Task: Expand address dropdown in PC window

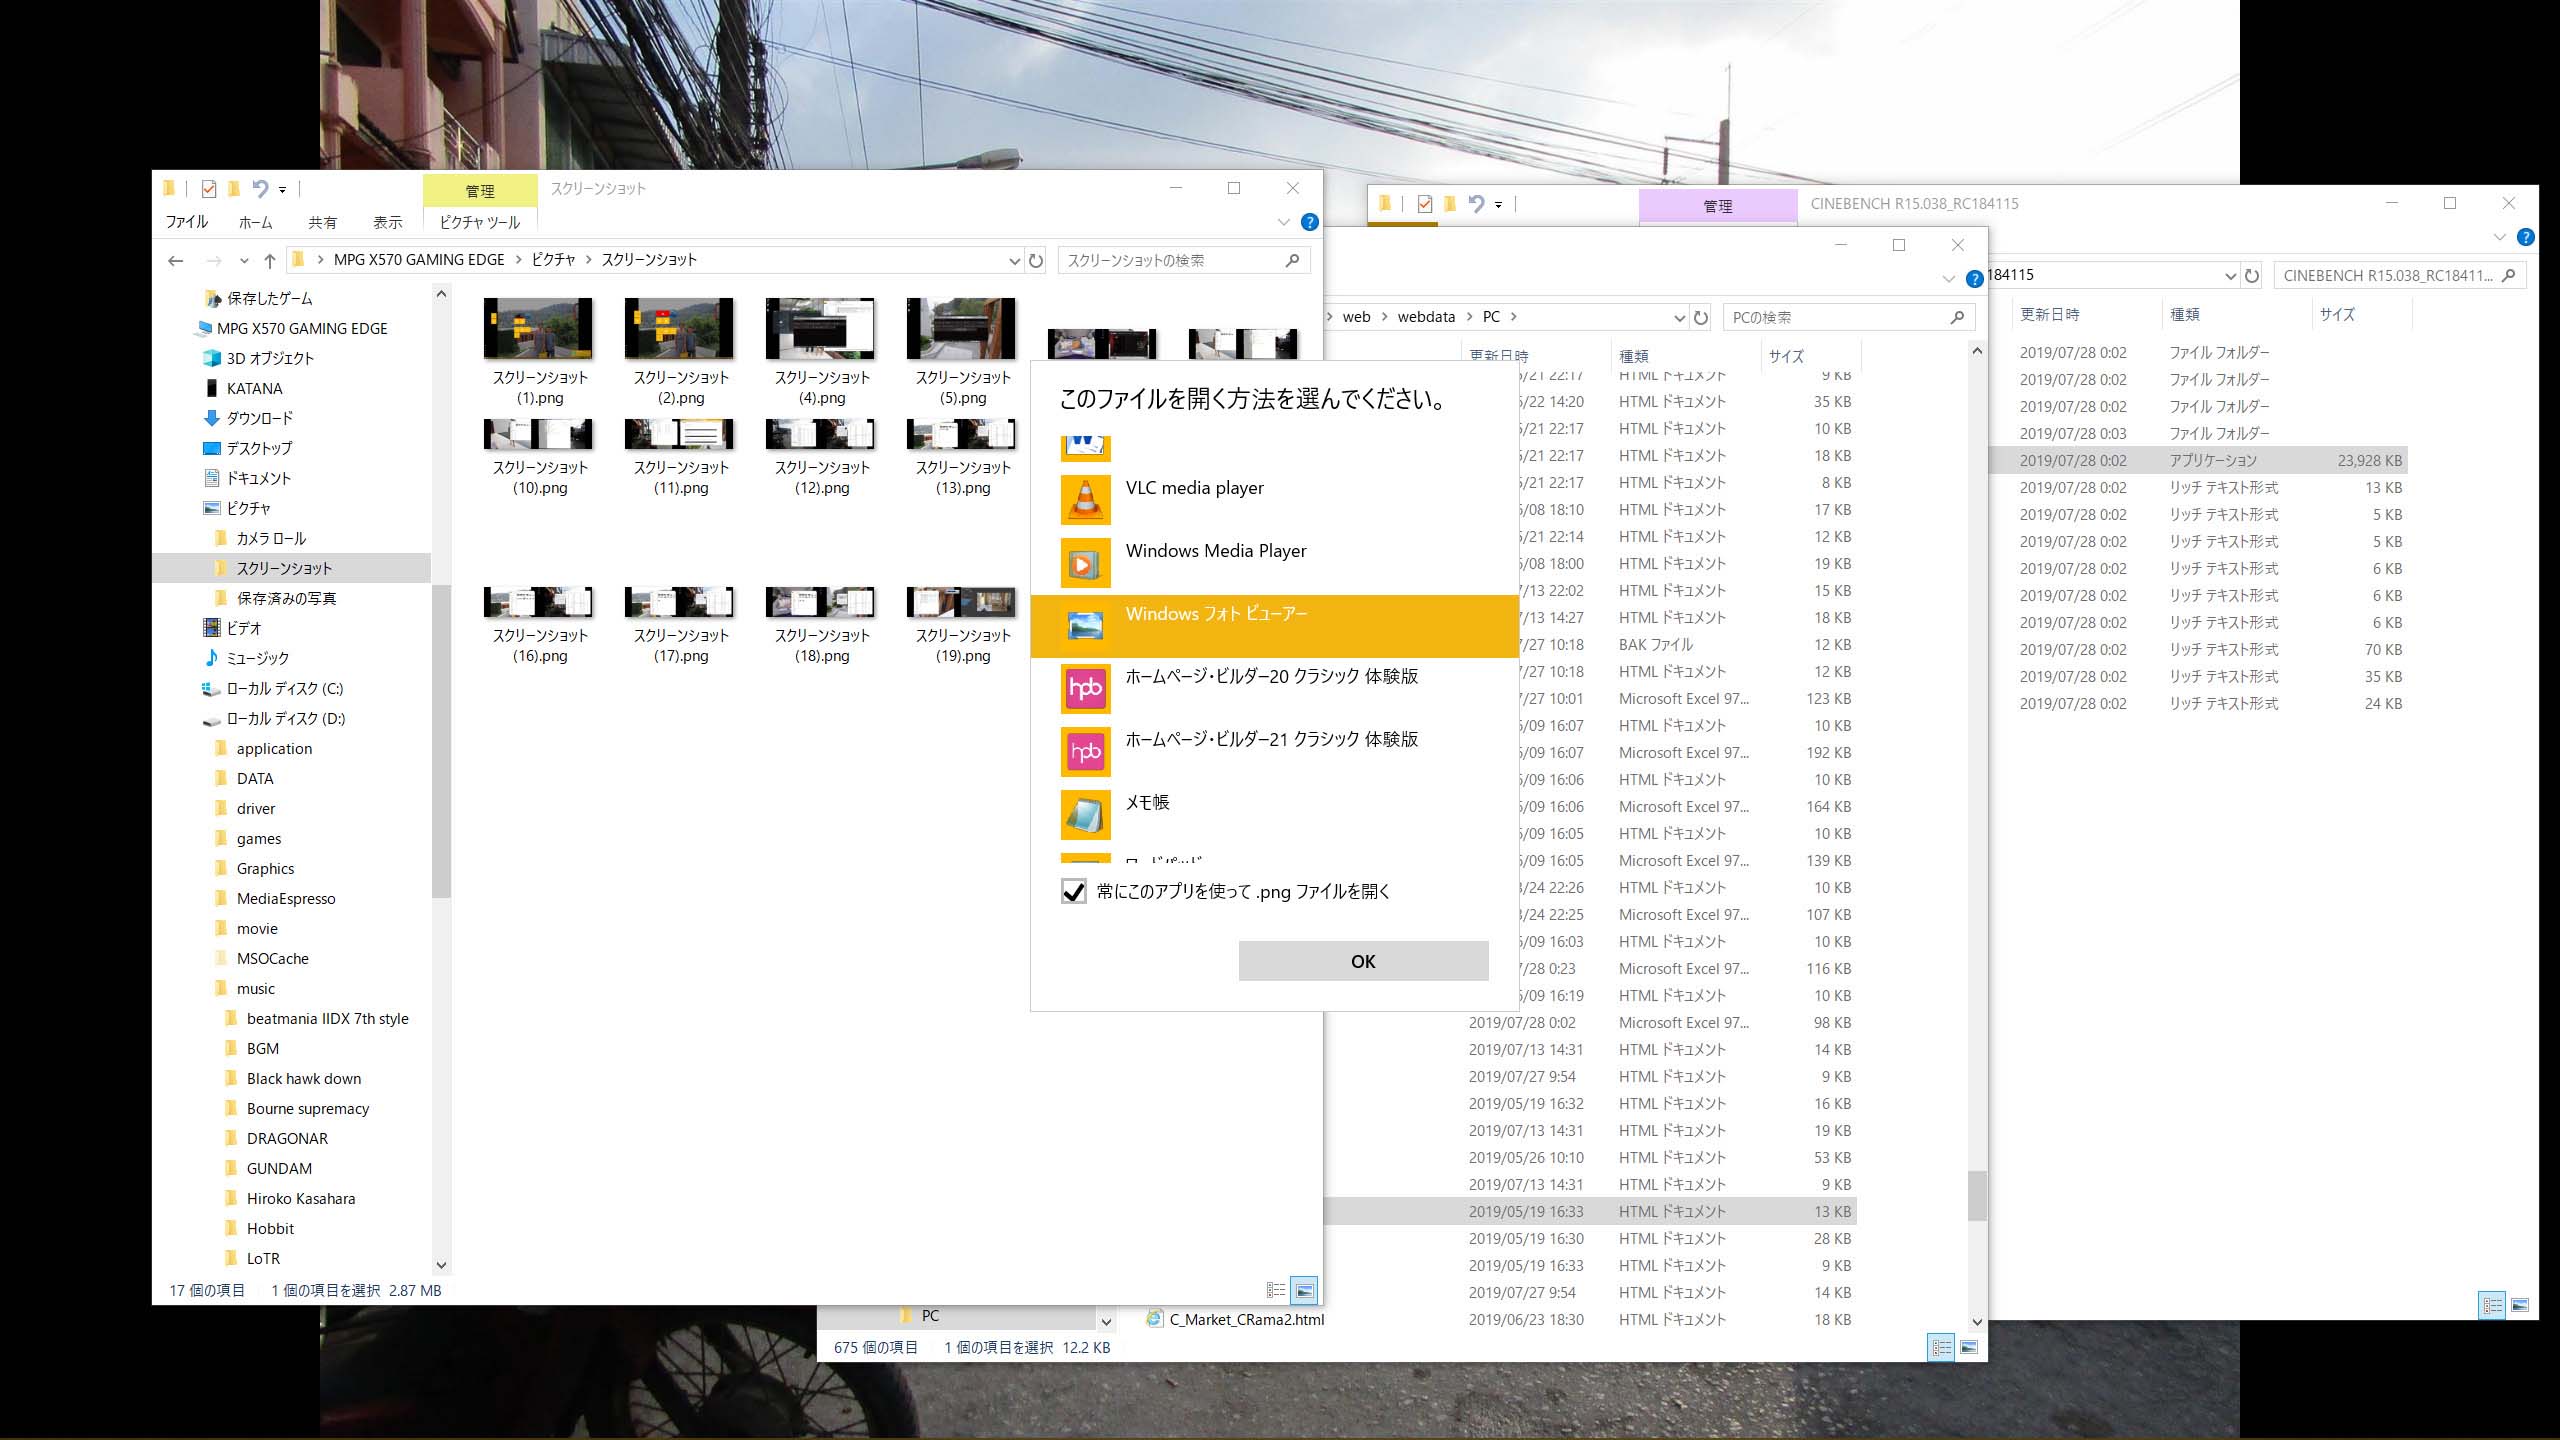Action: pyautogui.click(x=1679, y=318)
